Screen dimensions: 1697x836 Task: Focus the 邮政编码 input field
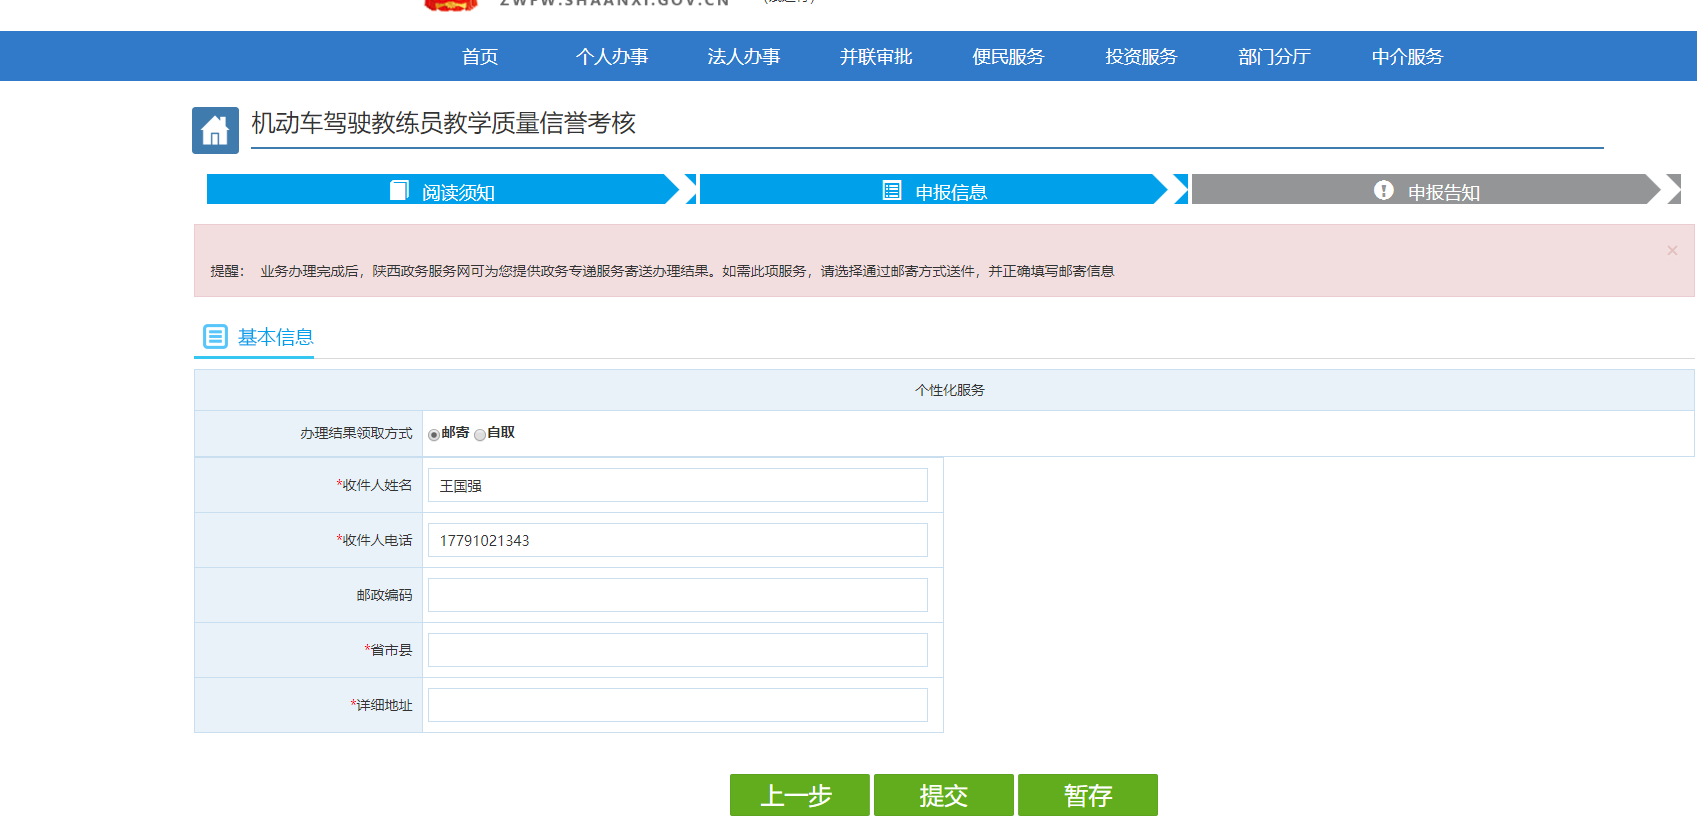pos(677,595)
